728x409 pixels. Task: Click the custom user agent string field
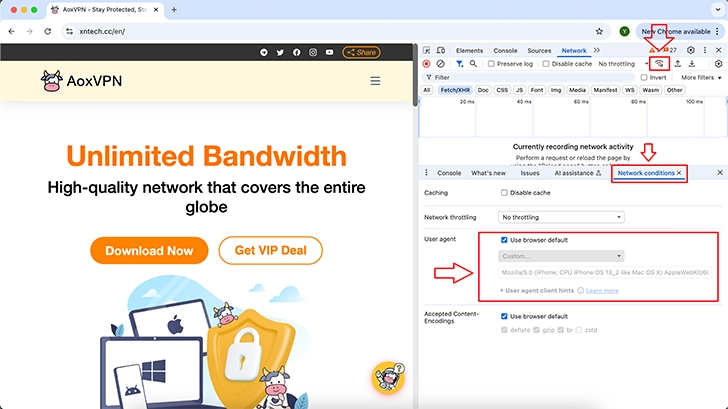[x=605, y=273]
